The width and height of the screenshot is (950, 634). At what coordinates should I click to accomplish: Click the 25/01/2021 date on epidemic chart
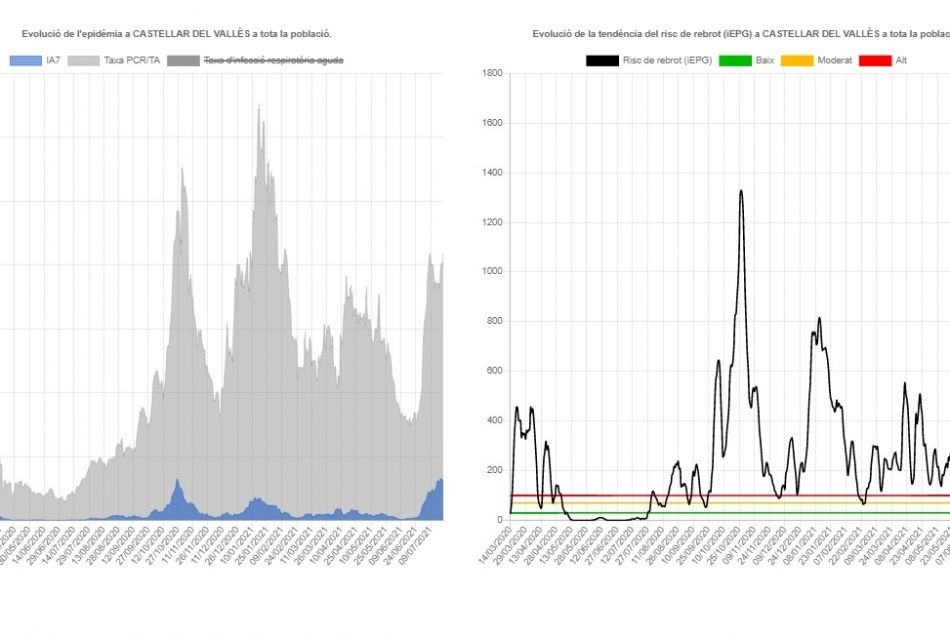coord(253,546)
